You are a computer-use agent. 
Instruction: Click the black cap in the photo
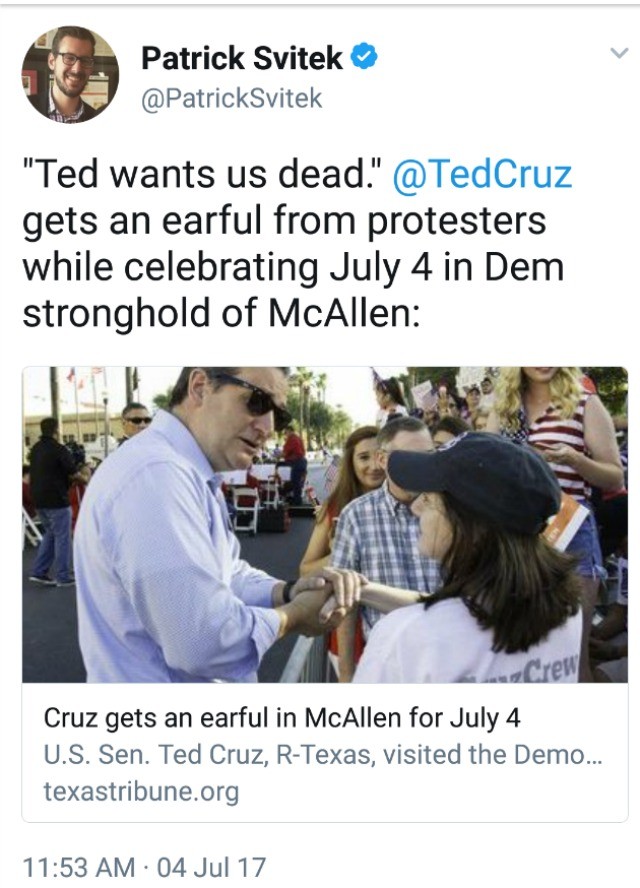475,479
